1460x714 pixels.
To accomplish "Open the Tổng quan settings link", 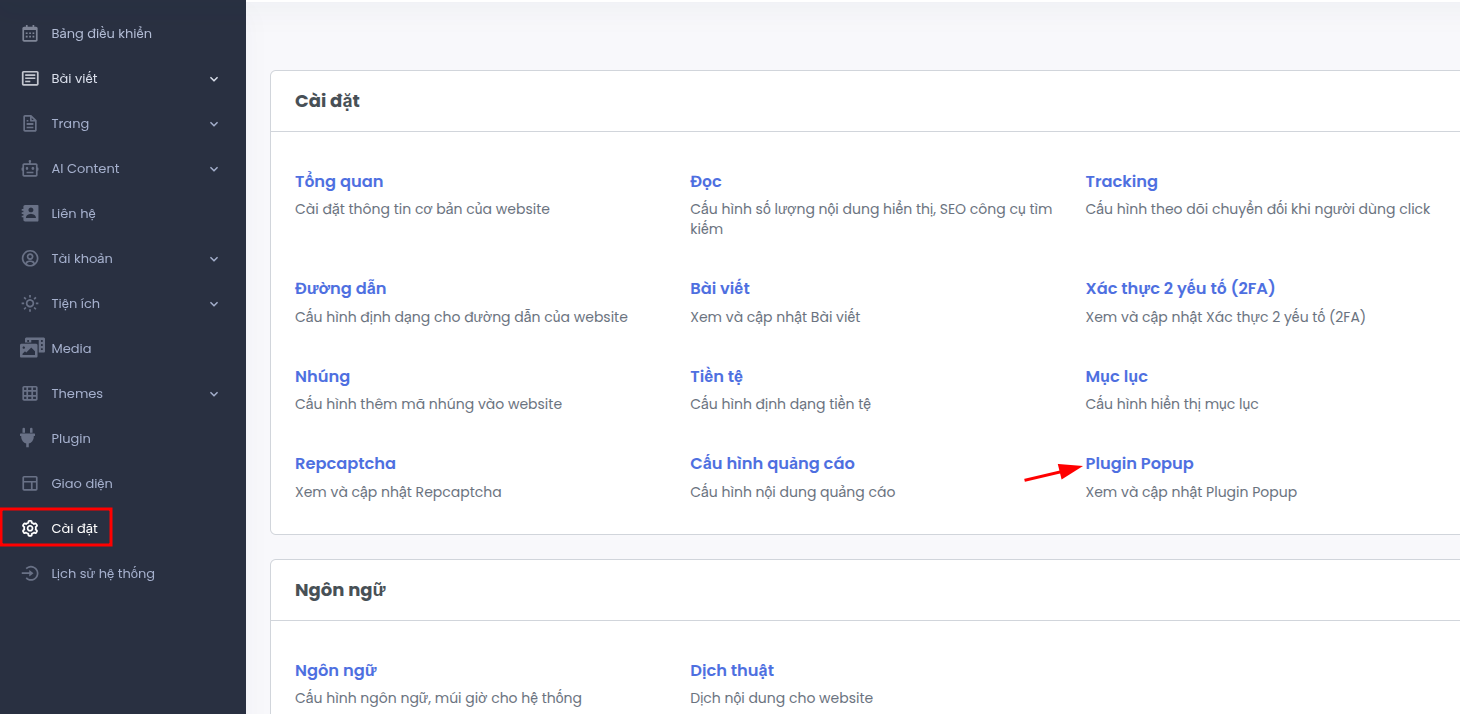I will click(x=339, y=181).
